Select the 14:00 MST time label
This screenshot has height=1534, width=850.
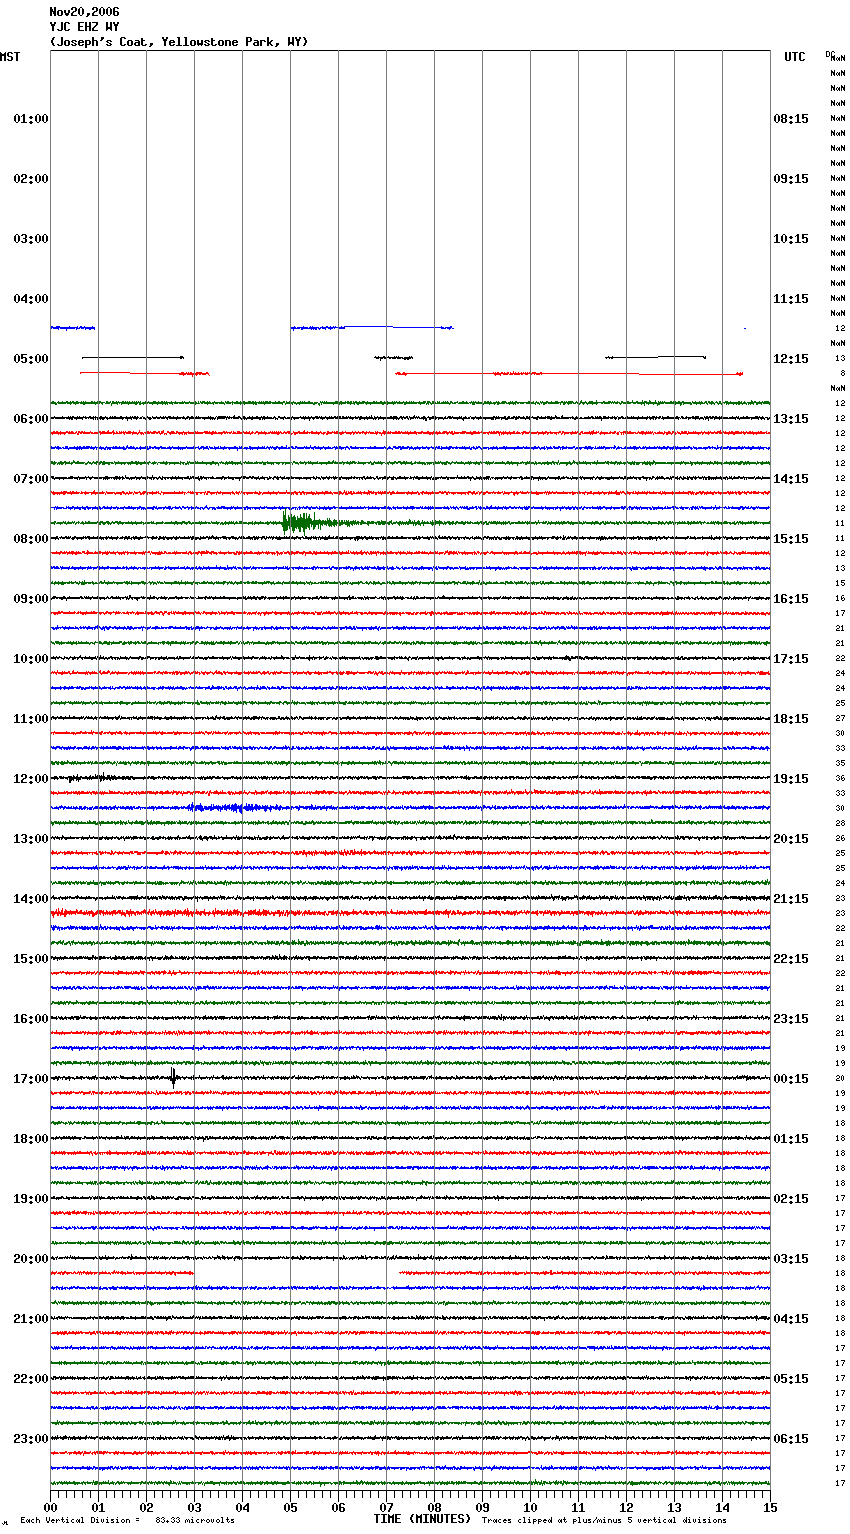31,899
